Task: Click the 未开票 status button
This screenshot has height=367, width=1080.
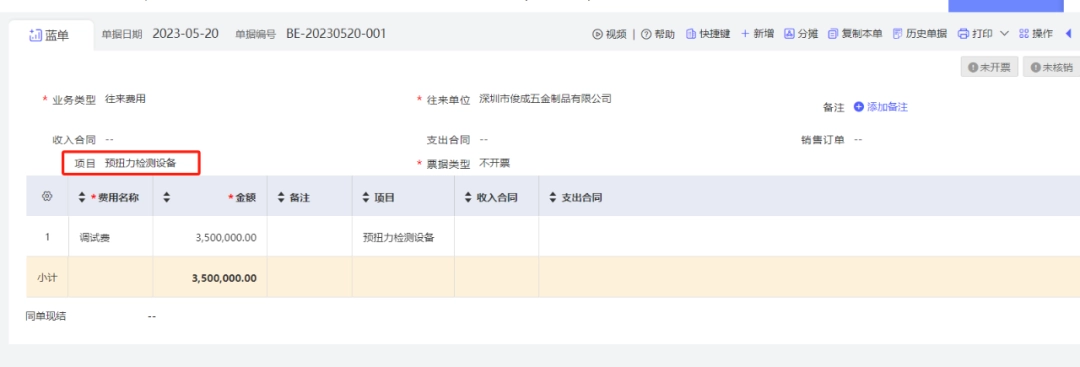Action: [x=989, y=67]
